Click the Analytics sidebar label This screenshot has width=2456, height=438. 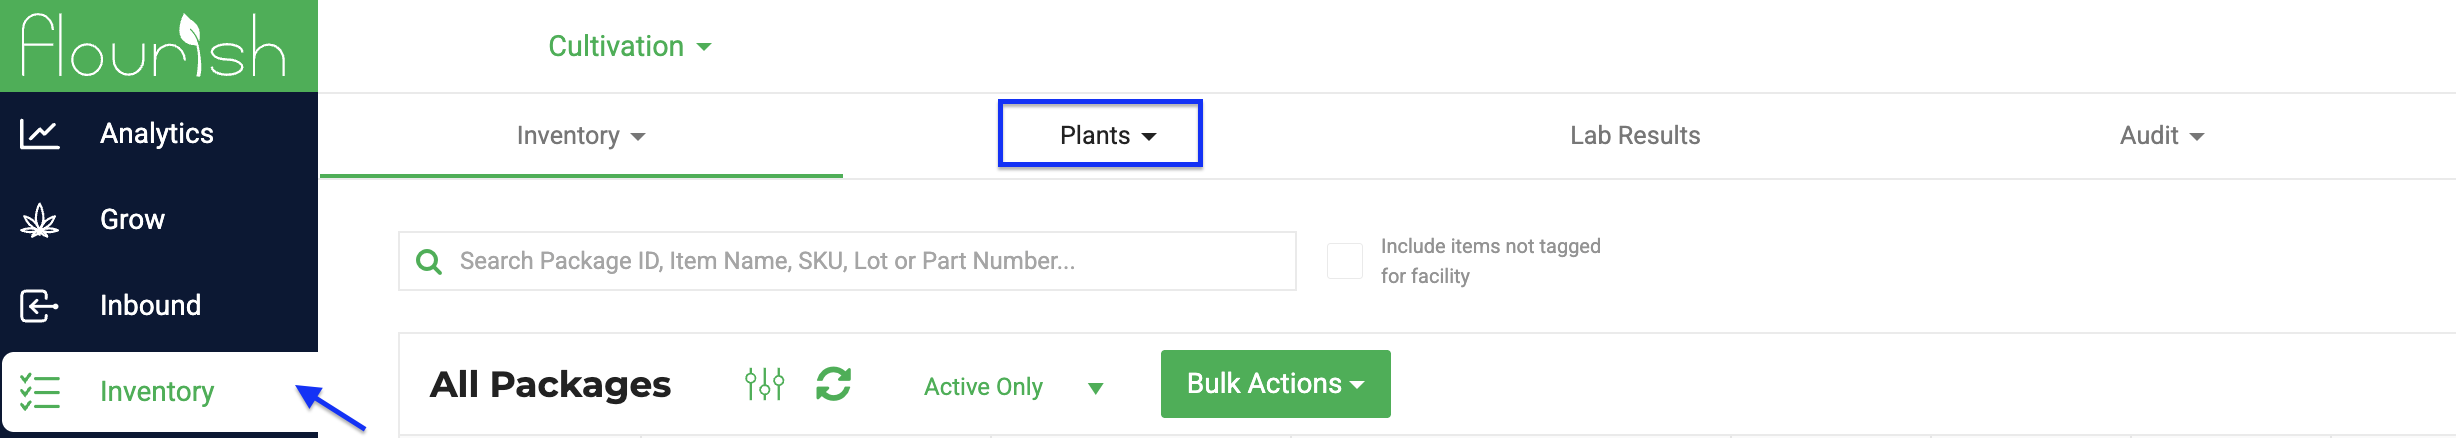[x=157, y=134]
